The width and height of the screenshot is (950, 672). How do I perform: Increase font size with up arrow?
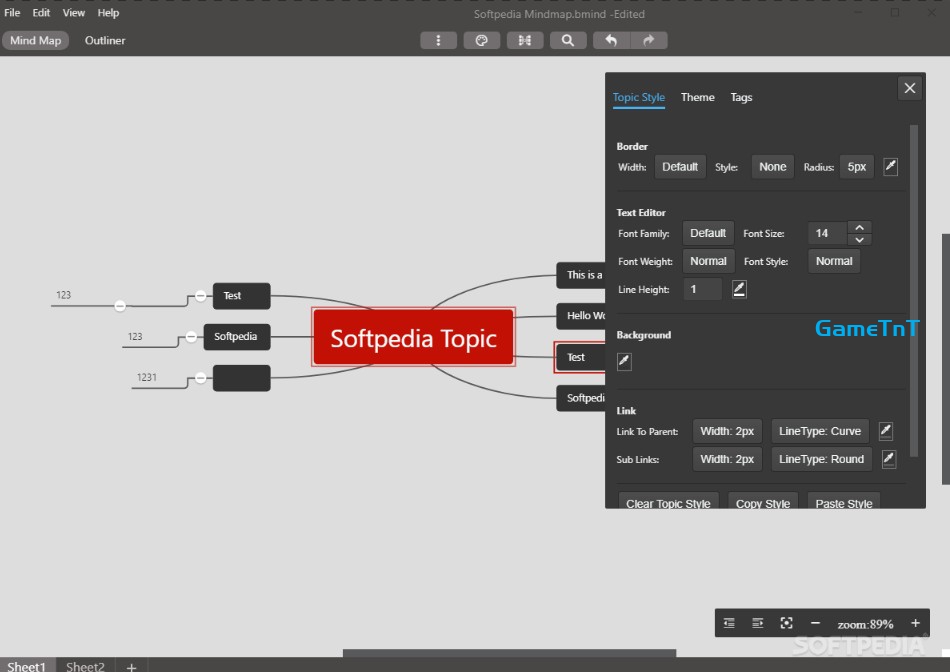859,227
